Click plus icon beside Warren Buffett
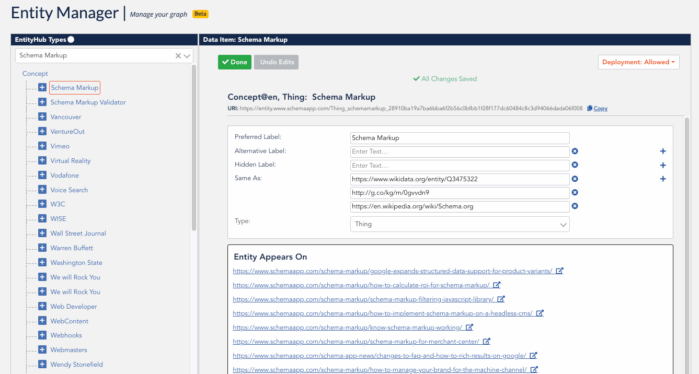This screenshot has height=374, width=699. [42, 248]
